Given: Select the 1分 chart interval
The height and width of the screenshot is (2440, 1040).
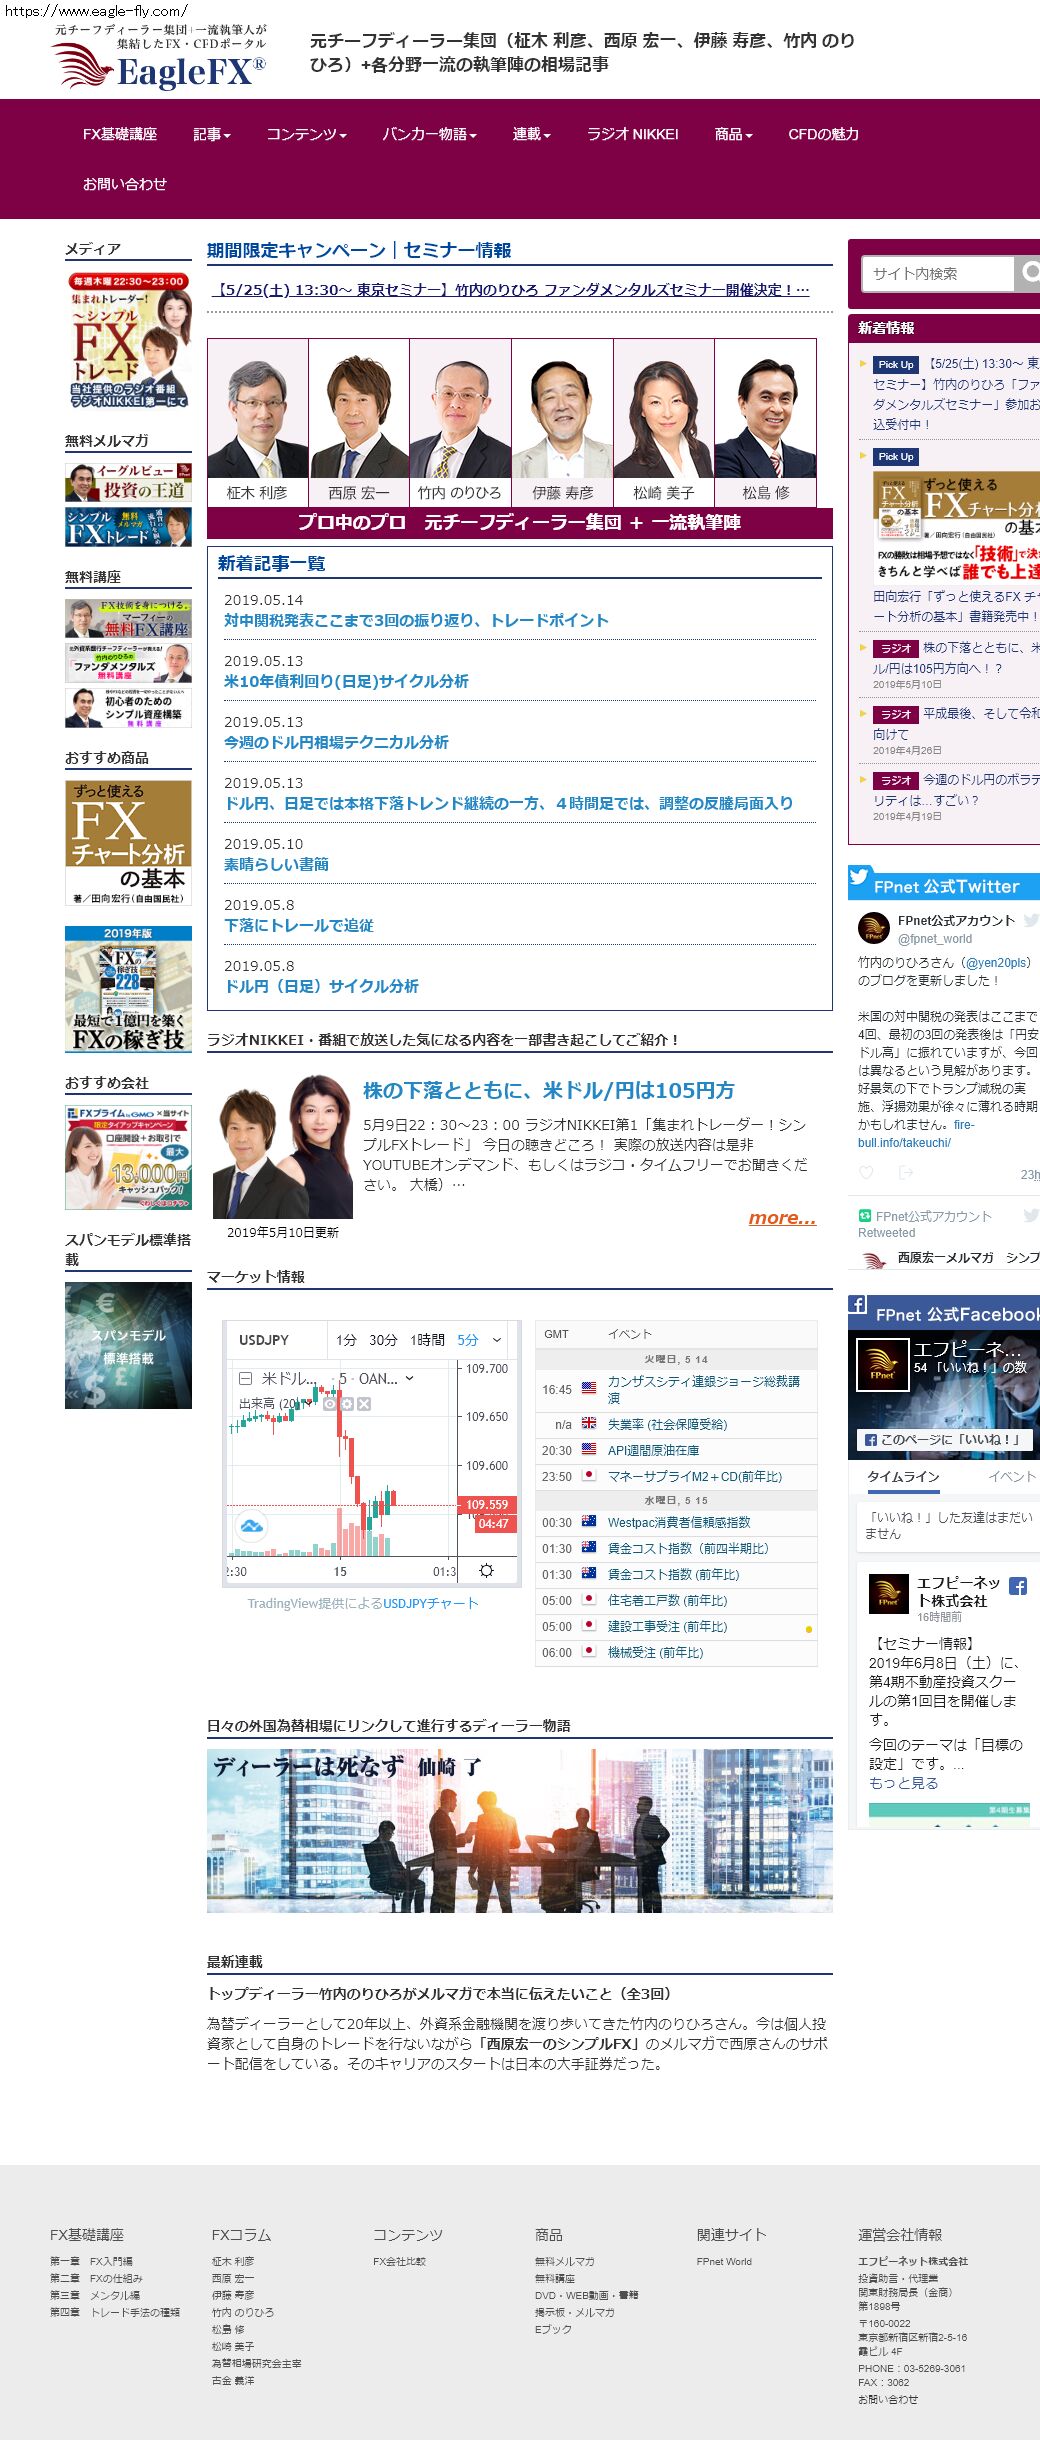Looking at the screenshot, I should pyautogui.click(x=346, y=1340).
